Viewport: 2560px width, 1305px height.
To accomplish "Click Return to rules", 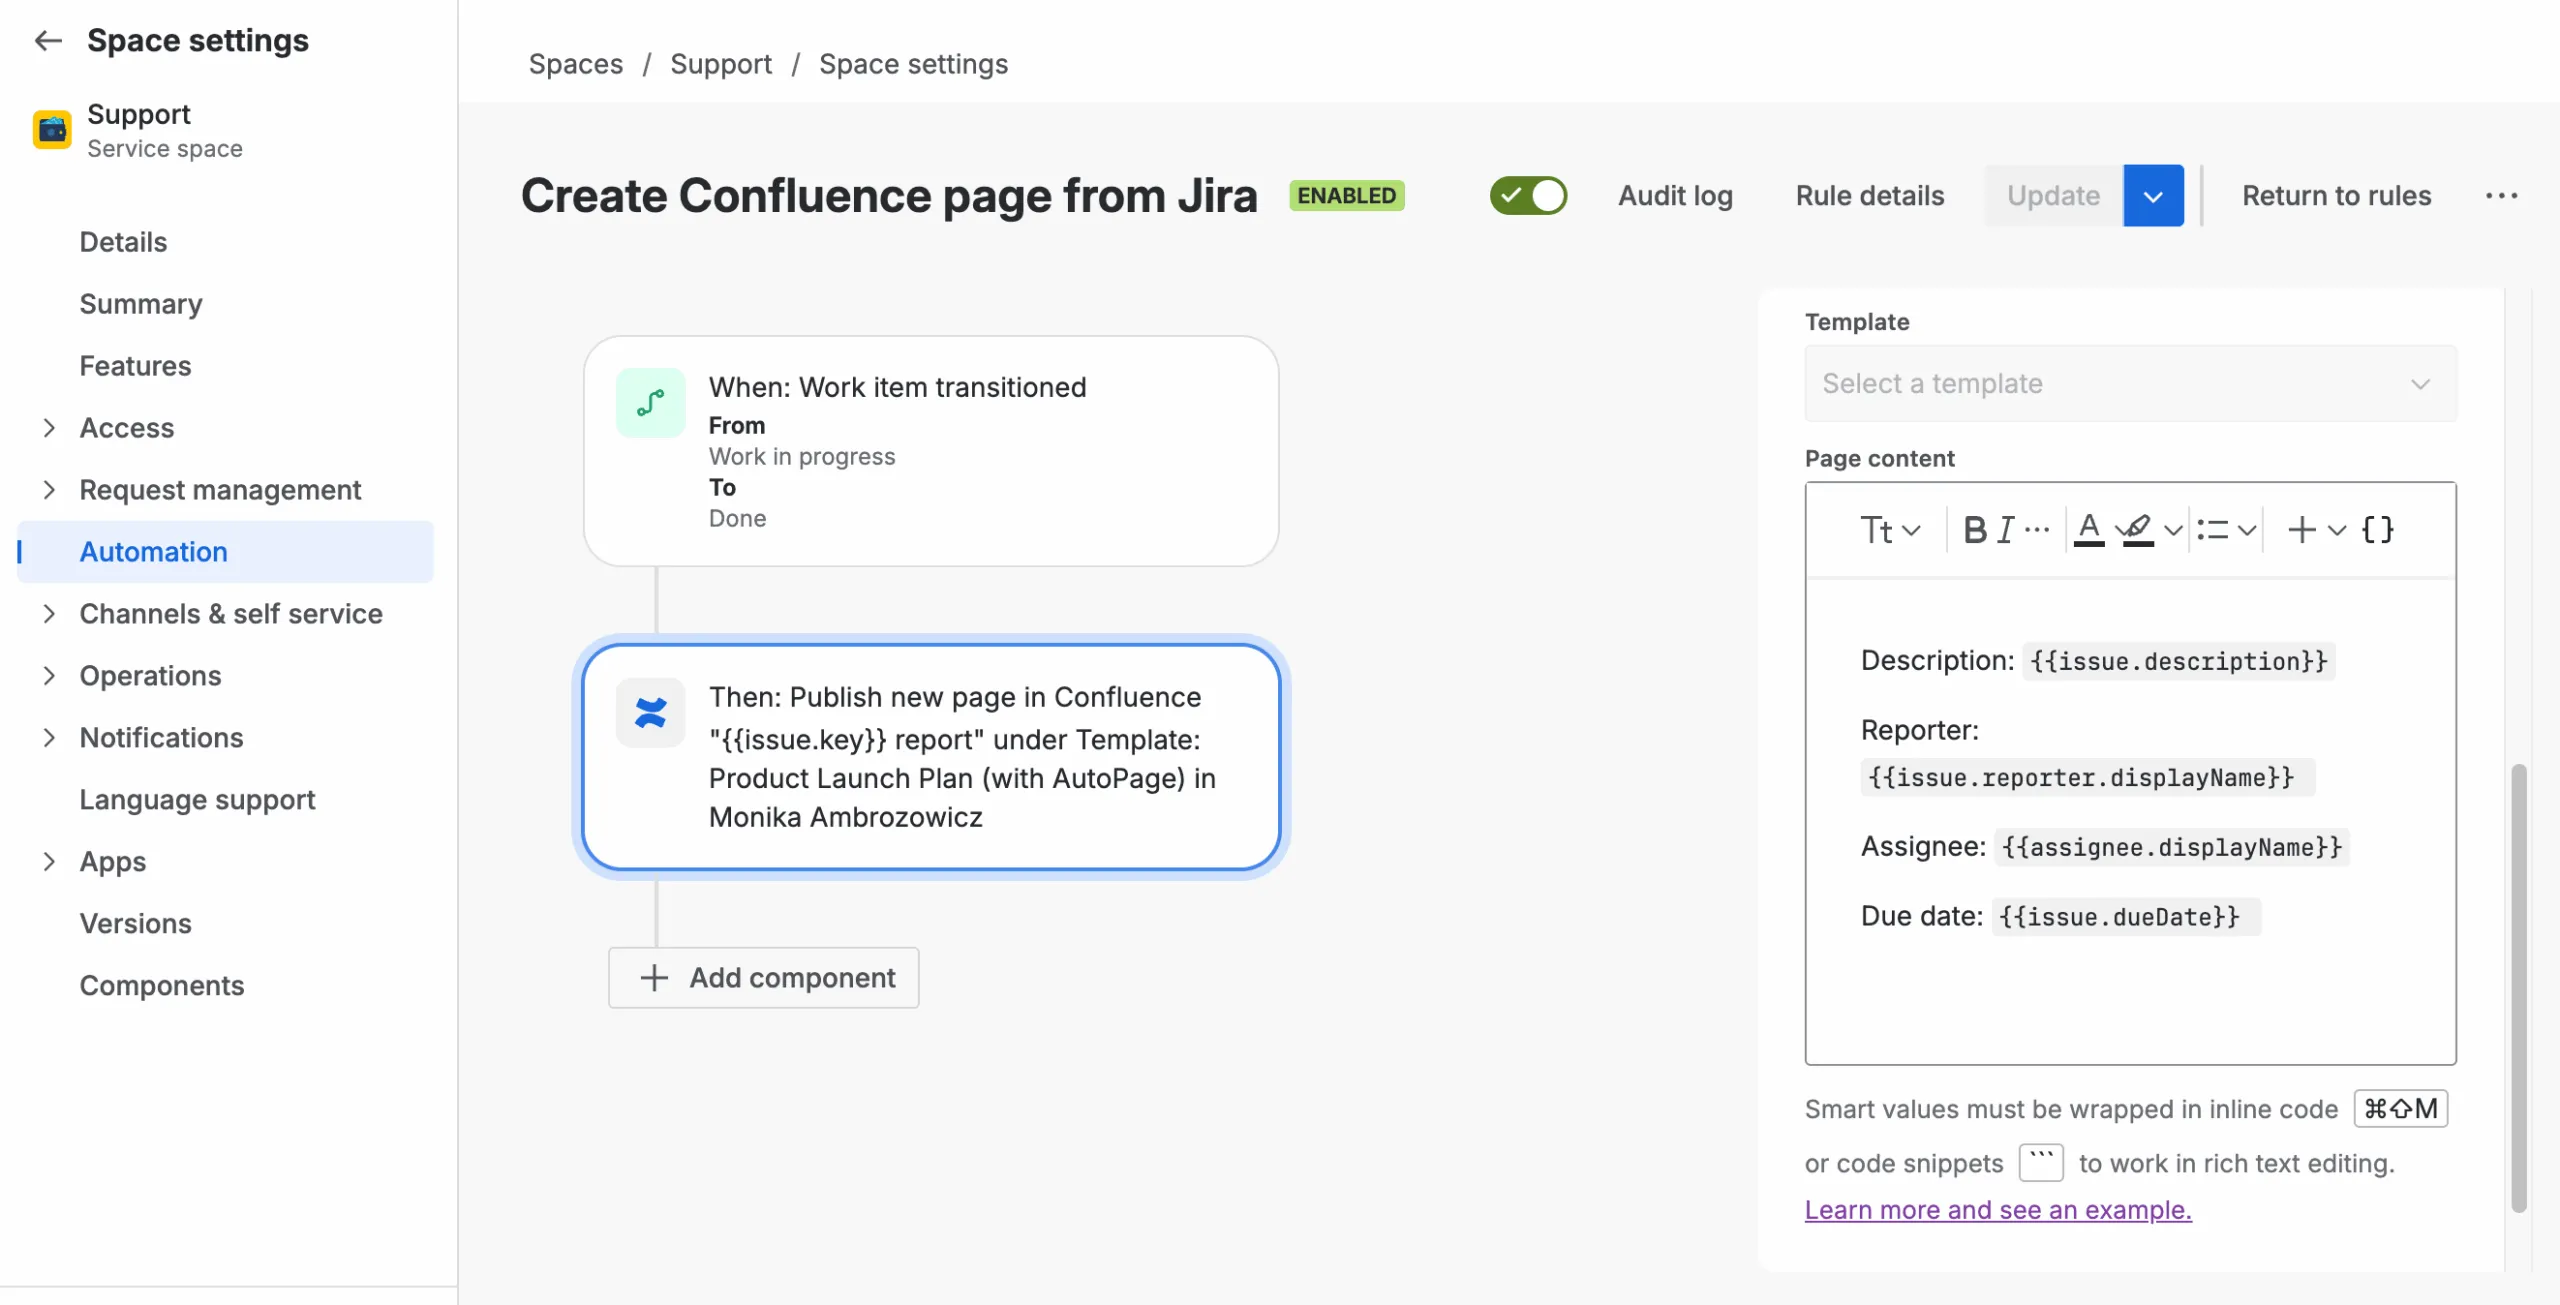I will [x=2336, y=195].
